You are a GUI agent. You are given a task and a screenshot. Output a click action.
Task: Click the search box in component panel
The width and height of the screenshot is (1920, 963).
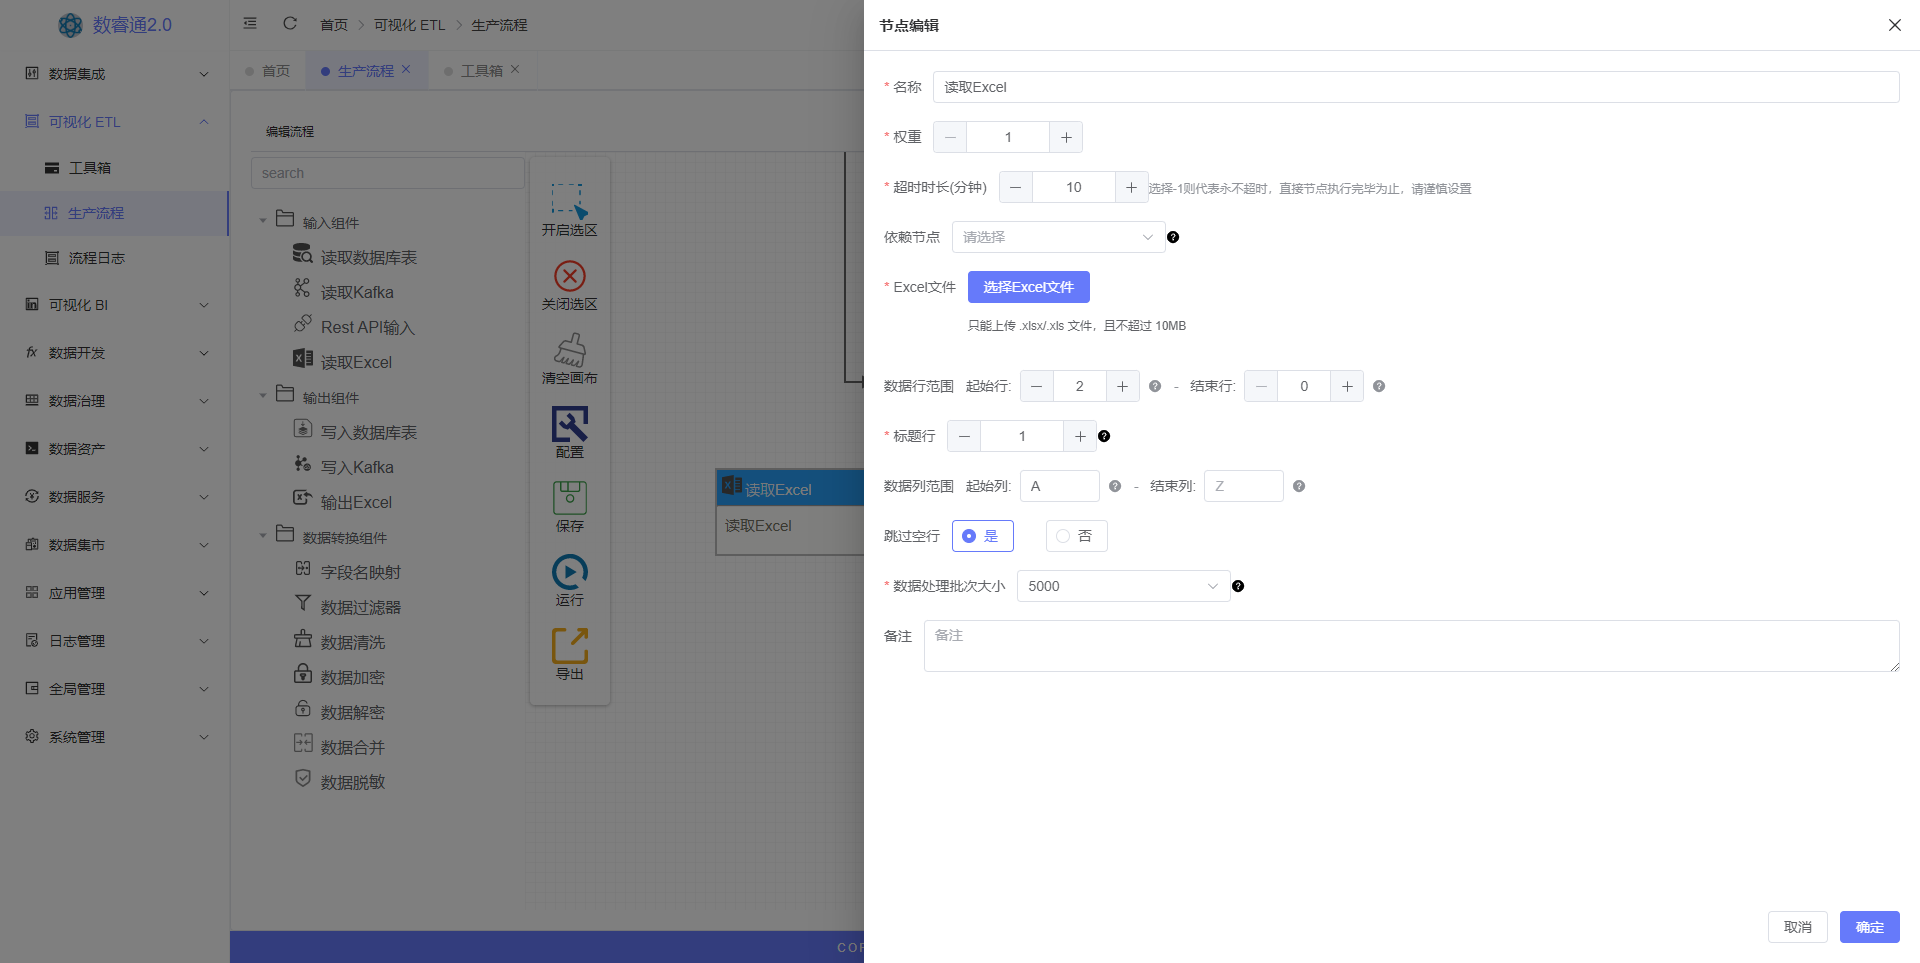point(388,173)
